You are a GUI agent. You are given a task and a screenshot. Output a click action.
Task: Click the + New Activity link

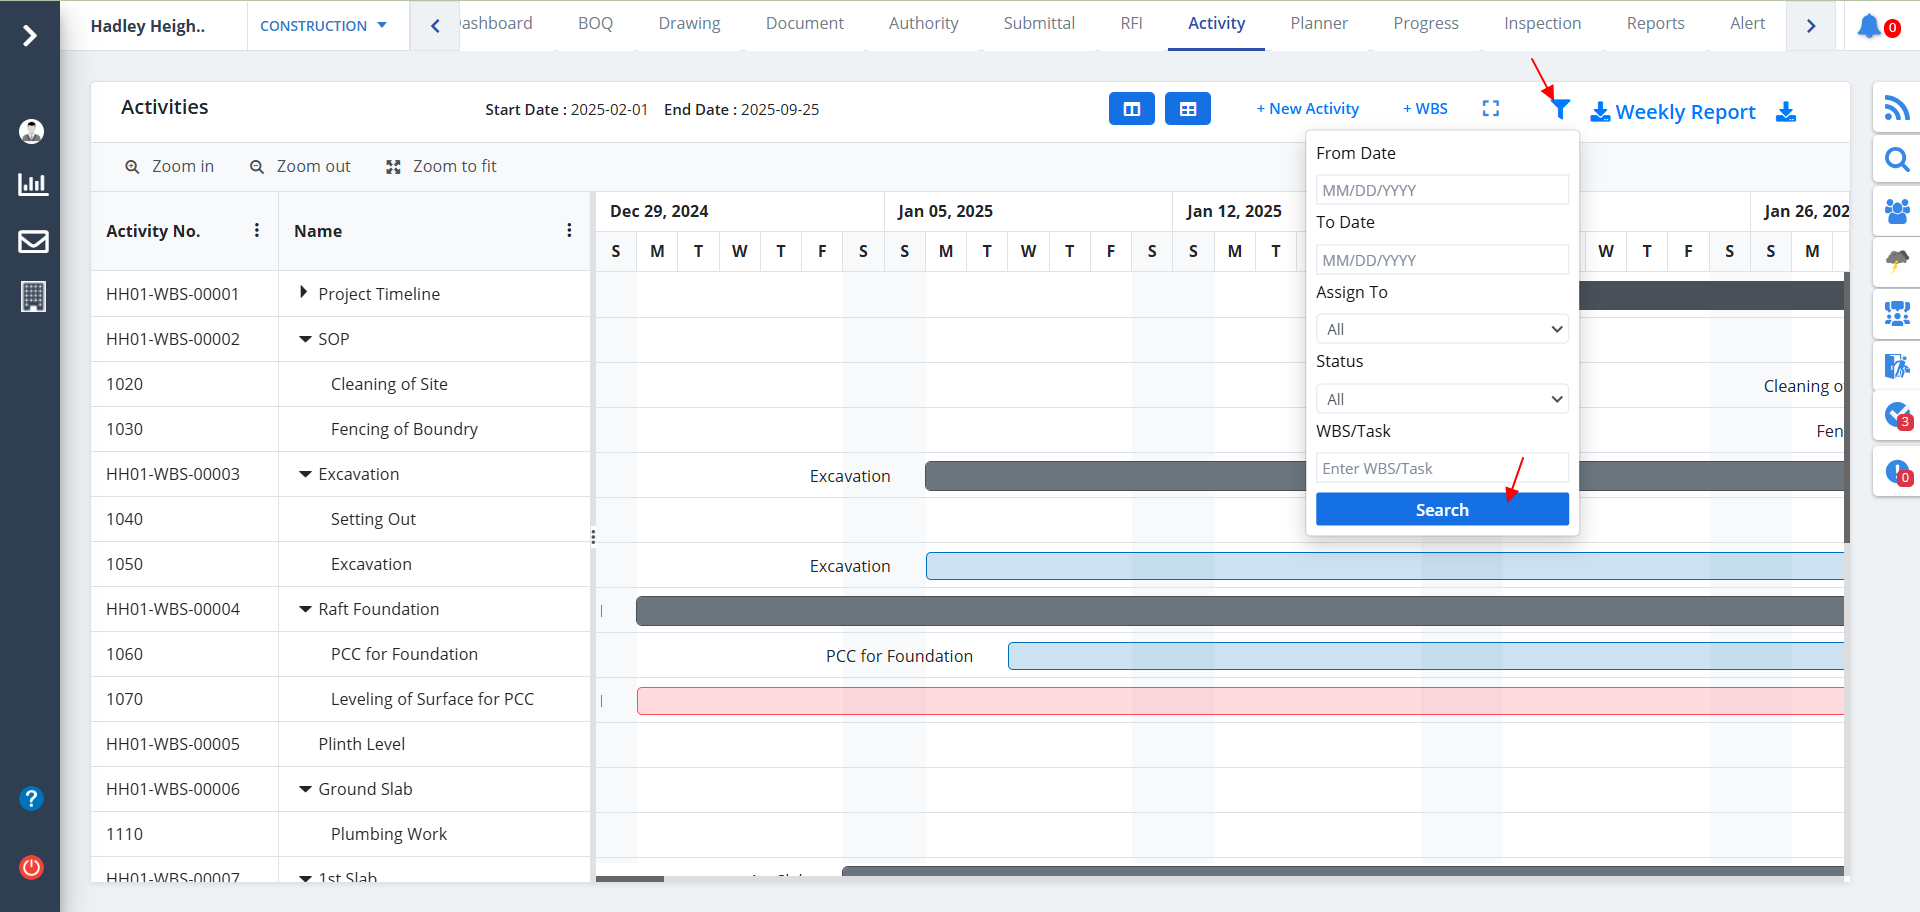coord(1307,109)
